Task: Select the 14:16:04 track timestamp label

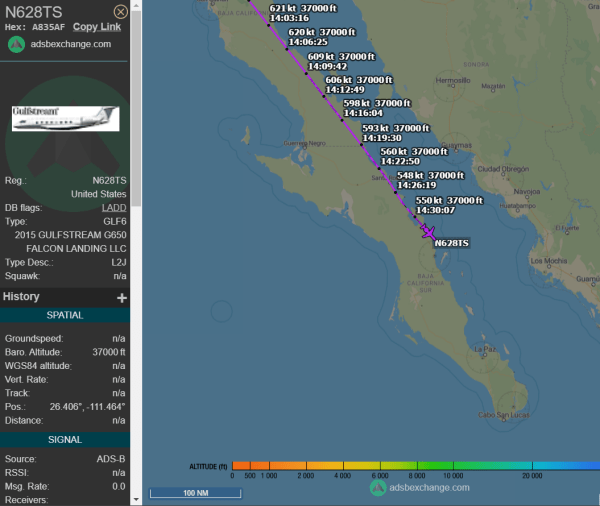Action: [x=363, y=113]
